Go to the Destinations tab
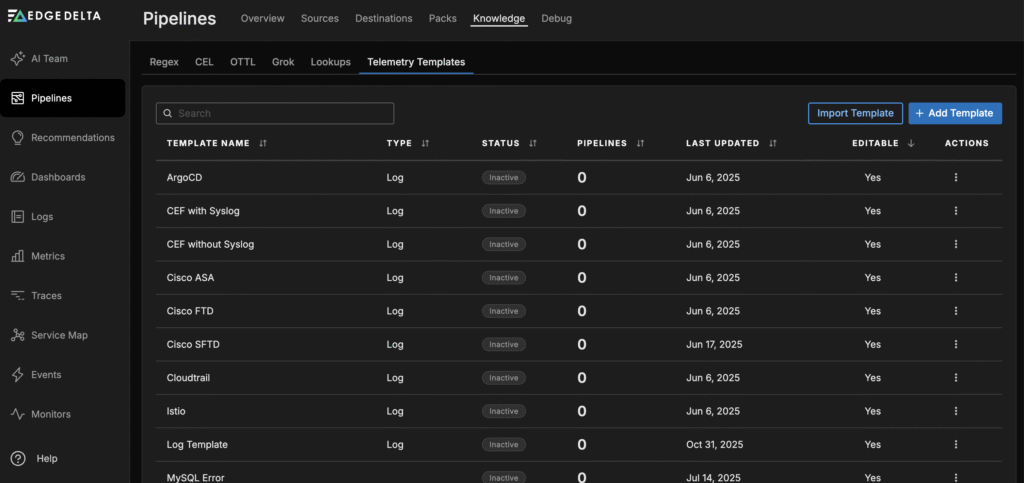The width and height of the screenshot is (1024, 483). pyautogui.click(x=384, y=18)
